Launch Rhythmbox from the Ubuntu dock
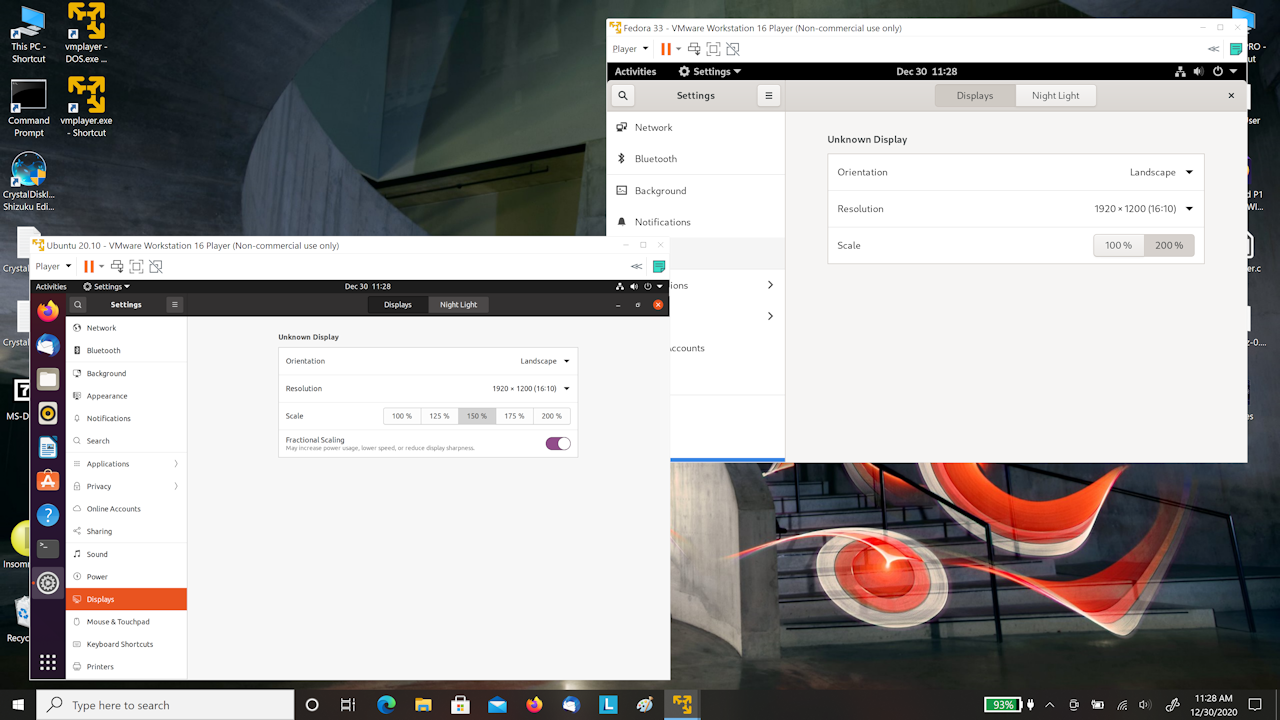The width and height of the screenshot is (1280, 720). click(48, 413)
